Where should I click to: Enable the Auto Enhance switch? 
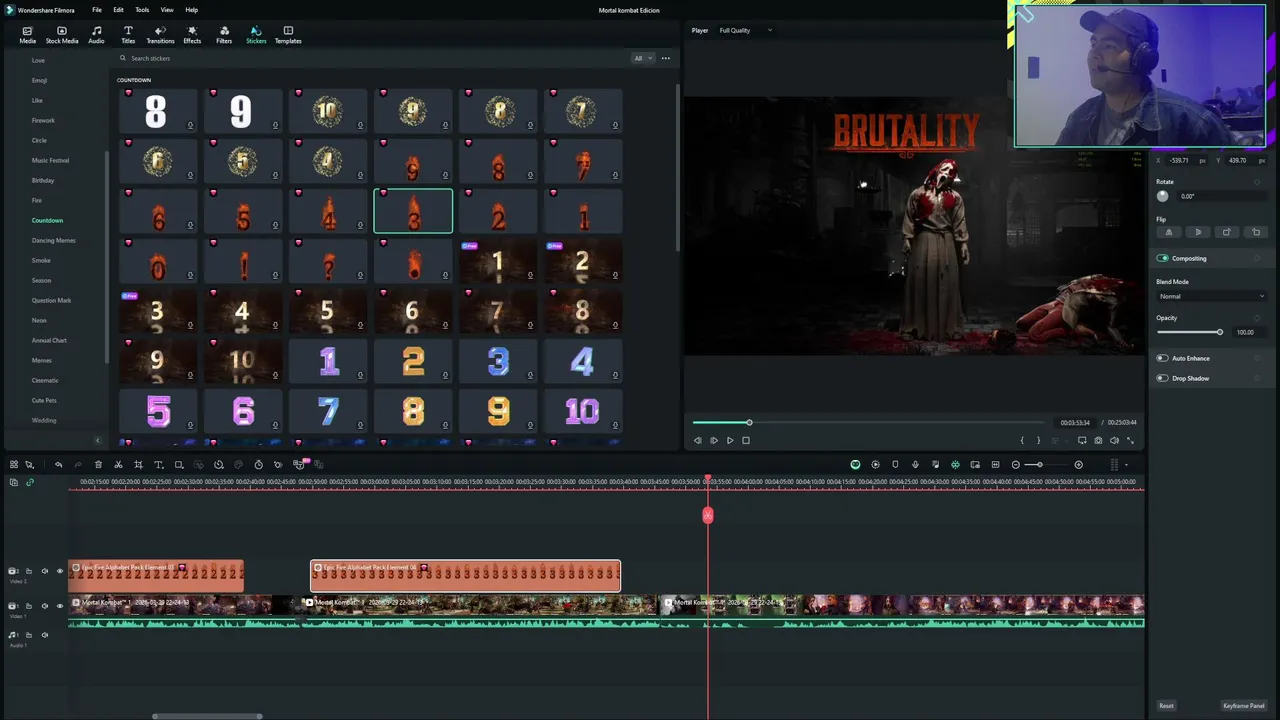pos(1162,358)
